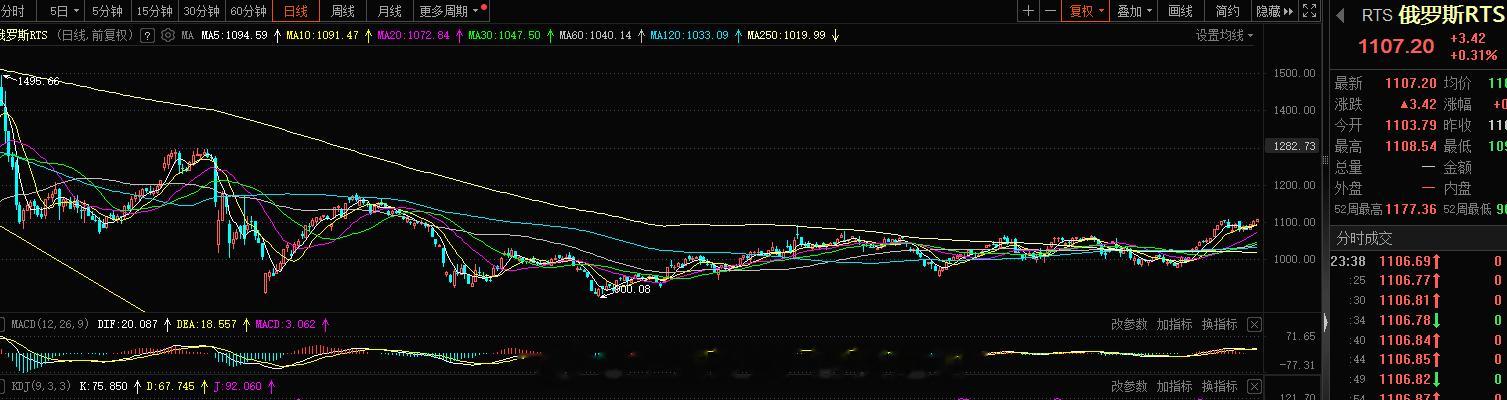Switch to 60分钟 chart tab
Viewport: 1507px width, 400px height.
click(x=248, y=11)
